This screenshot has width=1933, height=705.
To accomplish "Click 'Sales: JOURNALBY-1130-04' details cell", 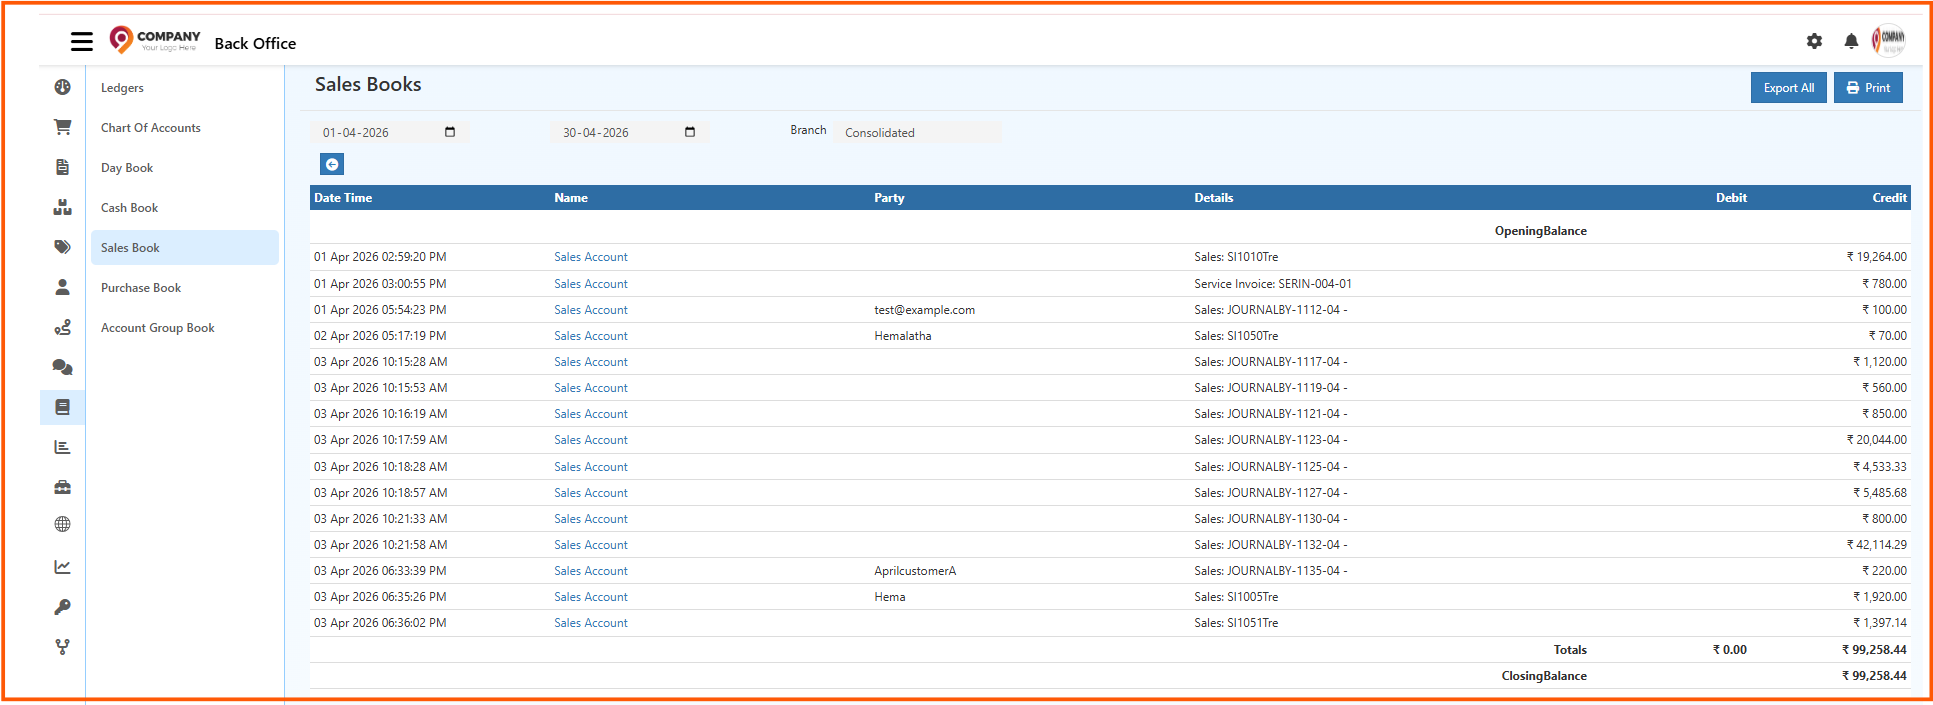I will pyautogui.click(x=1271, y=519).
